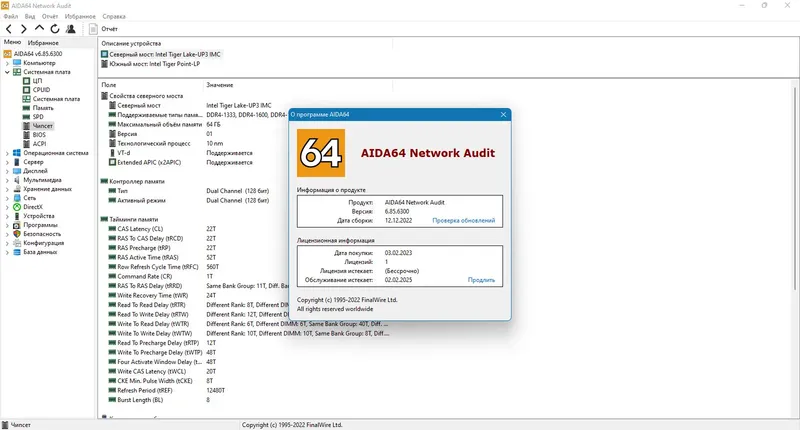
Task: Collapse the Системная плата tree node
Action: [x=7, y=72]
